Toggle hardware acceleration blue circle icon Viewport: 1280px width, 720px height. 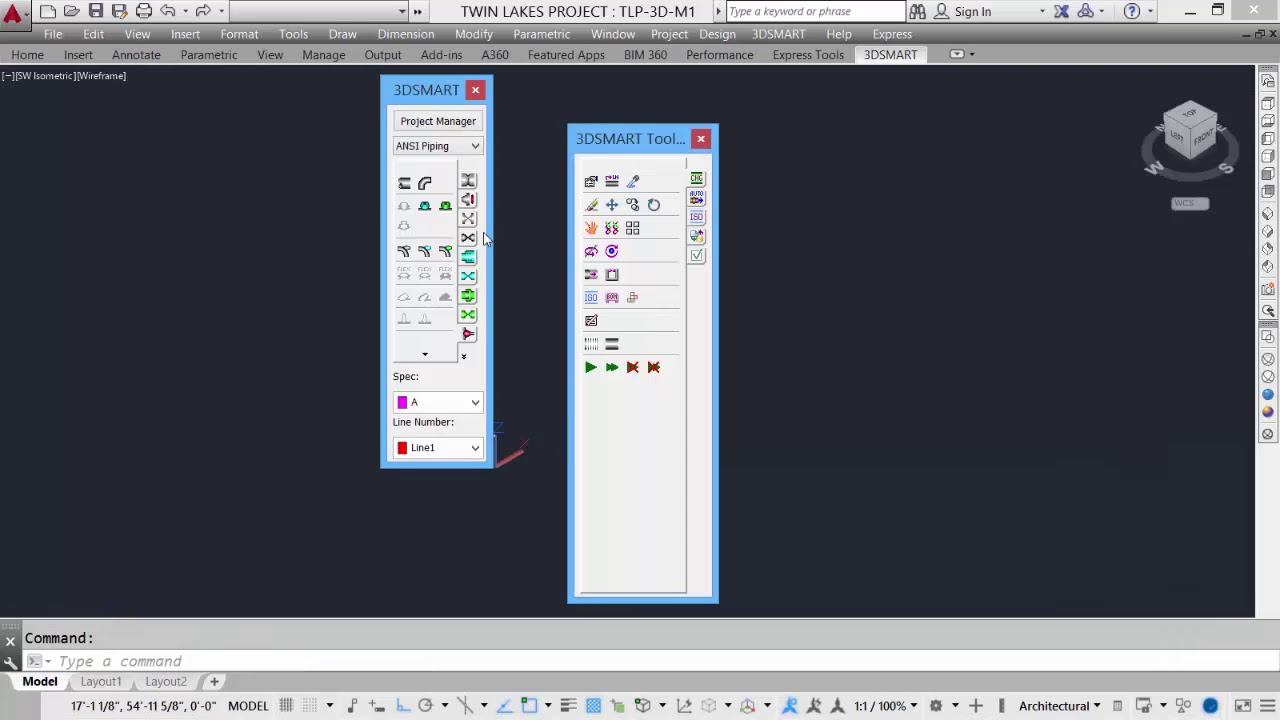click(1210, 706)
